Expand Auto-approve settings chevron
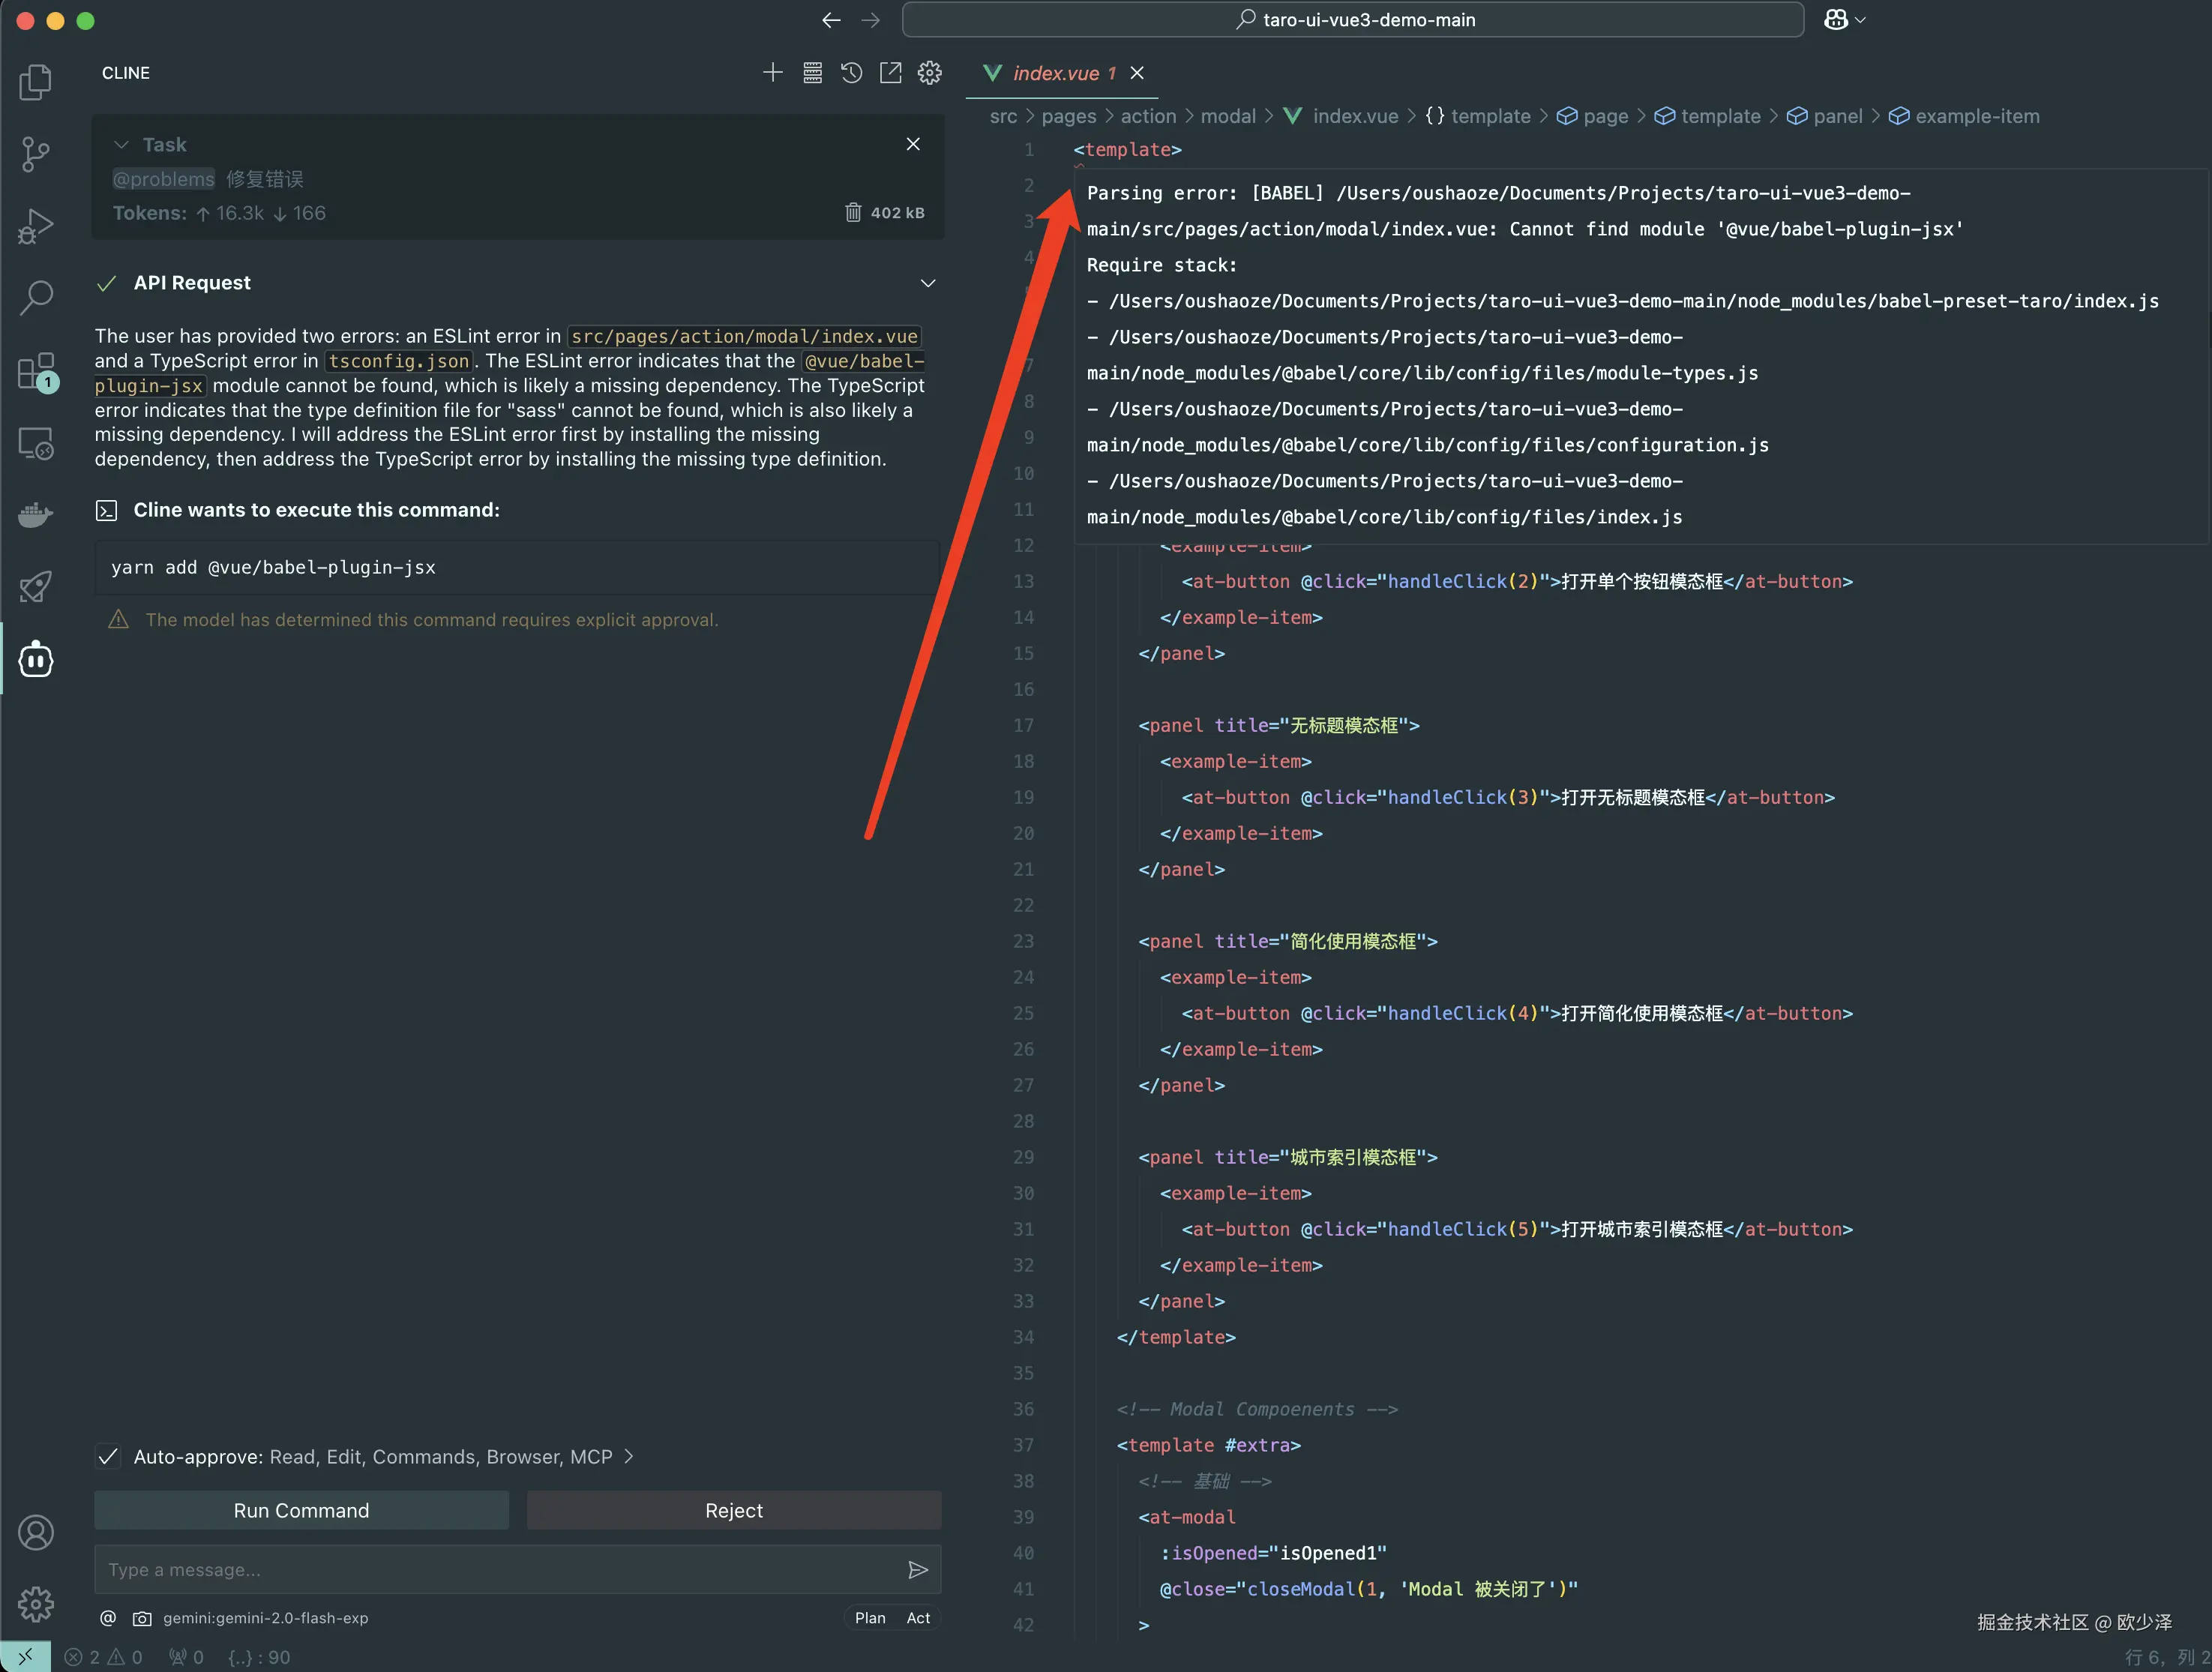This screenshot has width=2212, height=1672. click(x=629, y=1457)
